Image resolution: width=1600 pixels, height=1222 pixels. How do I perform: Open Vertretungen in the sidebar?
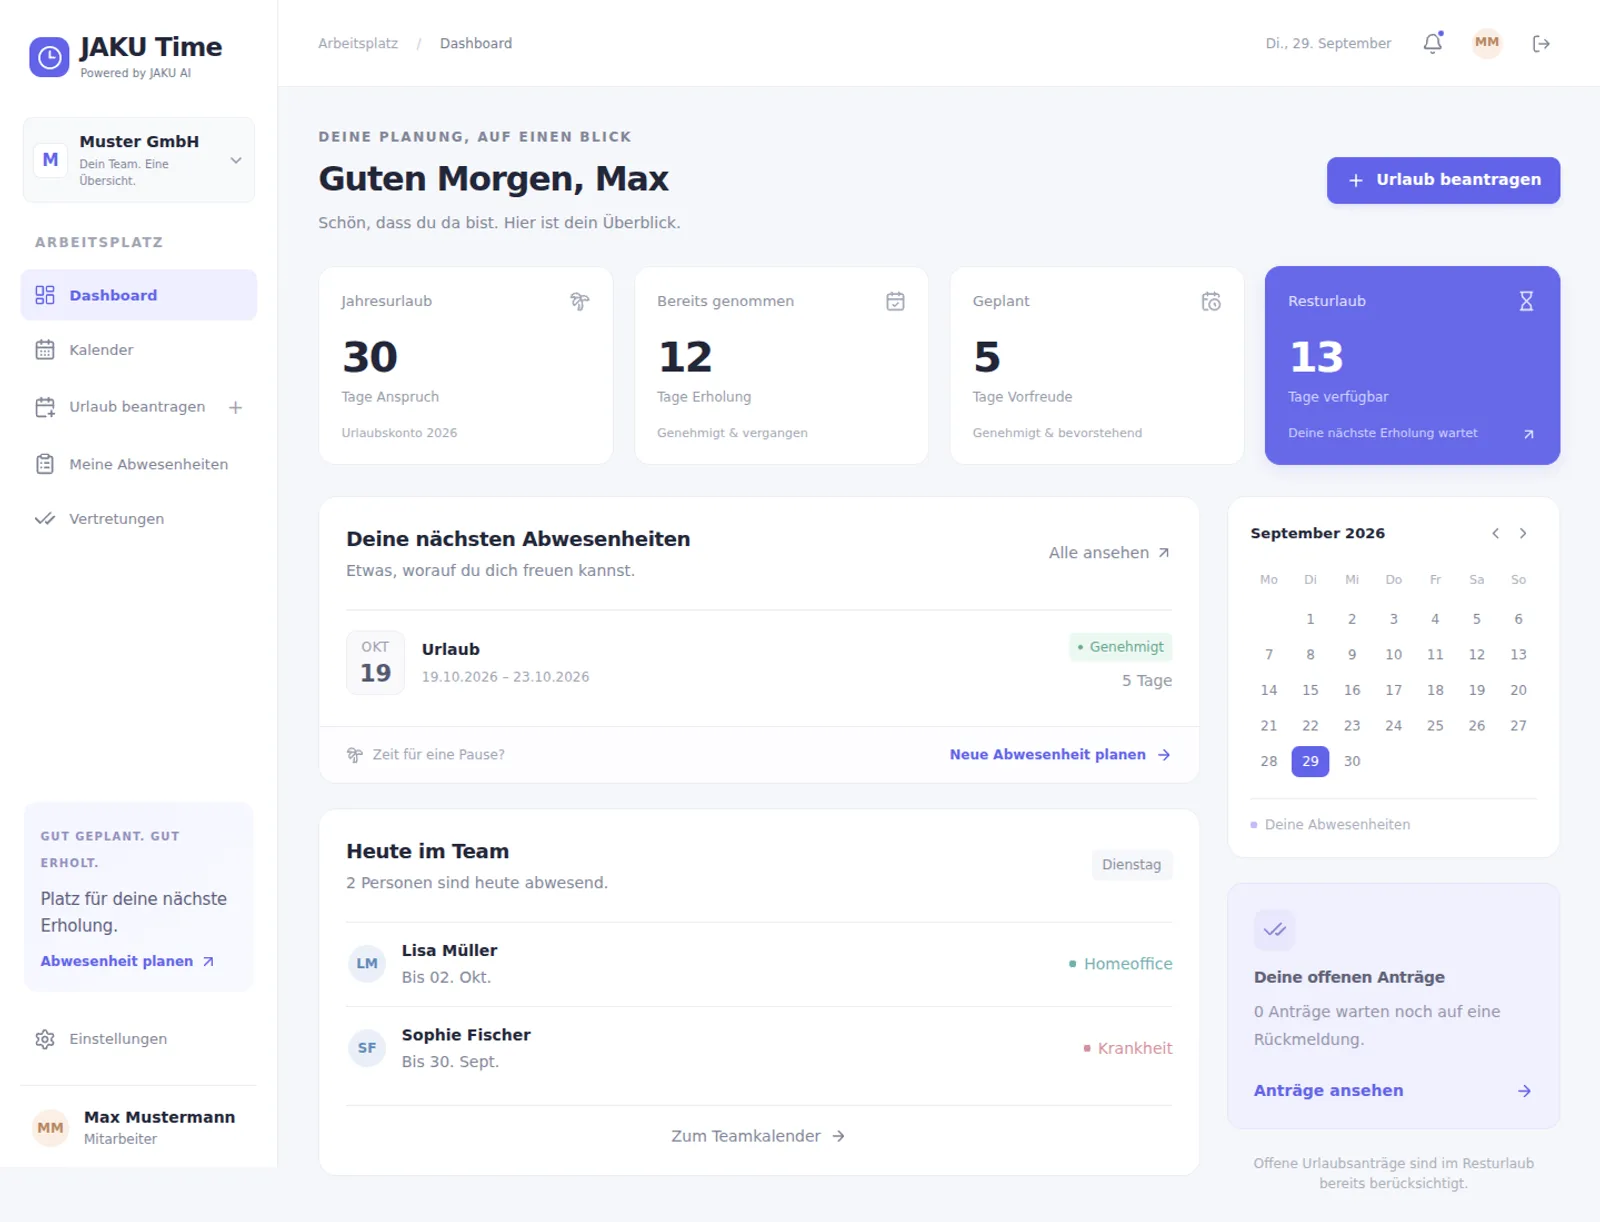point(139,519)
